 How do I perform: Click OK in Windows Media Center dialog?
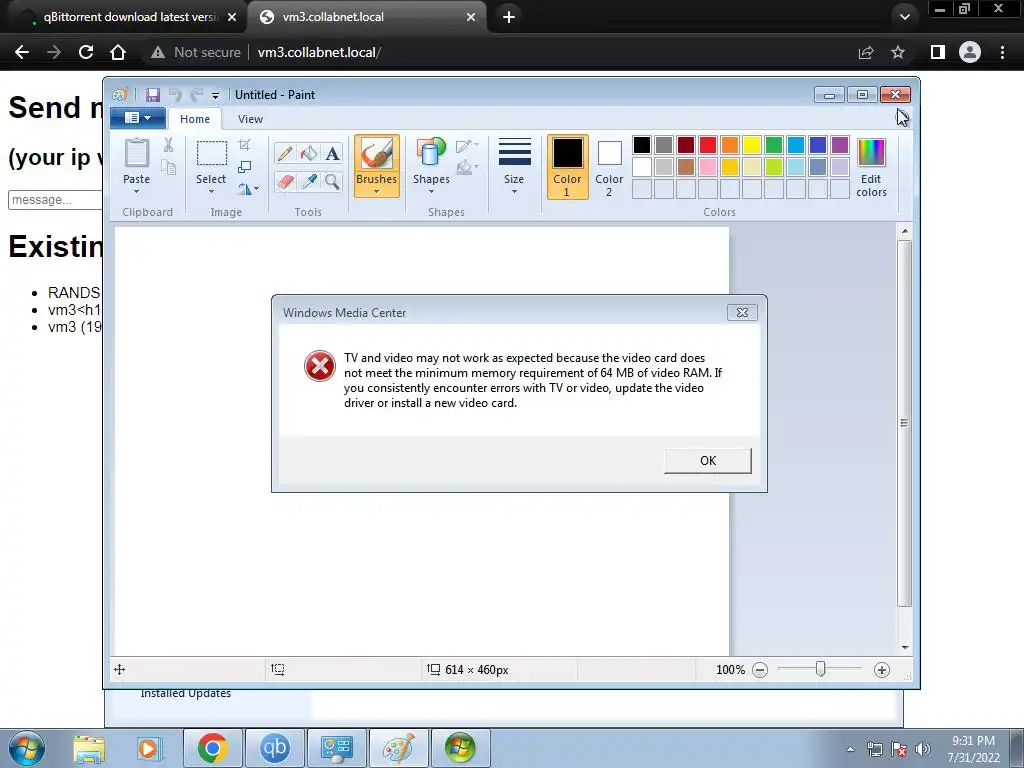[708, 460]
